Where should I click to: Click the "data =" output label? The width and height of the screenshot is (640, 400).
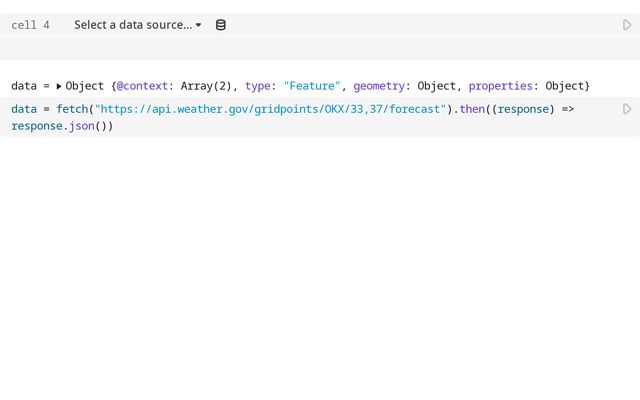coord(30,86)
